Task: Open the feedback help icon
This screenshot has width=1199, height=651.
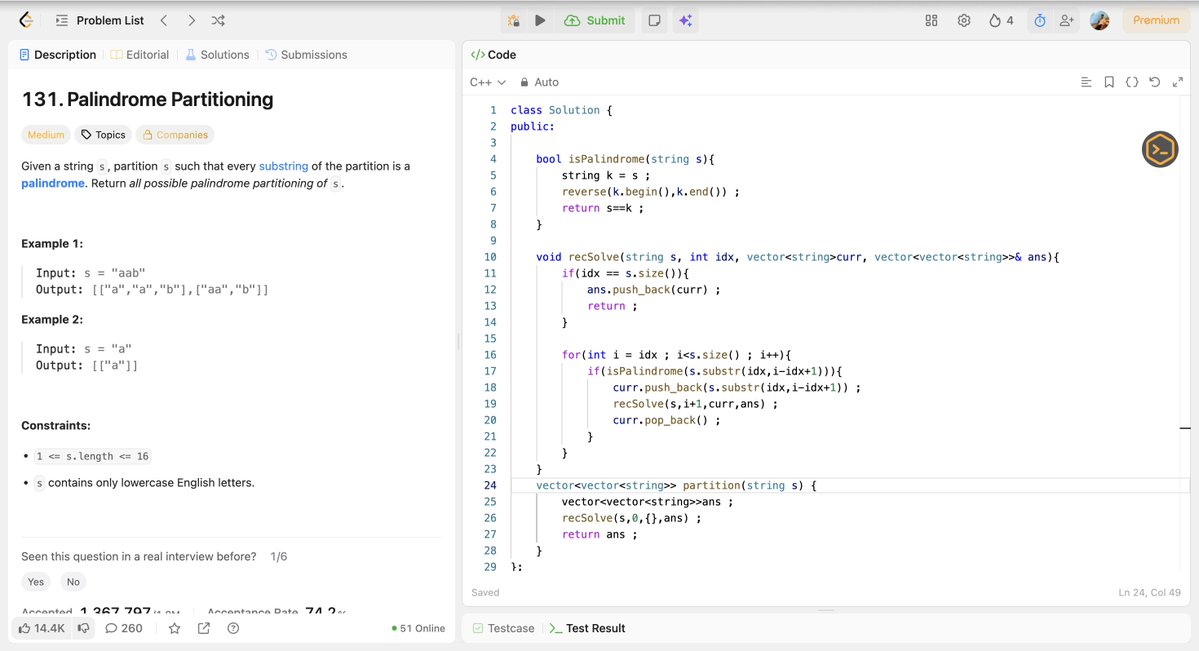Action: 233,628
